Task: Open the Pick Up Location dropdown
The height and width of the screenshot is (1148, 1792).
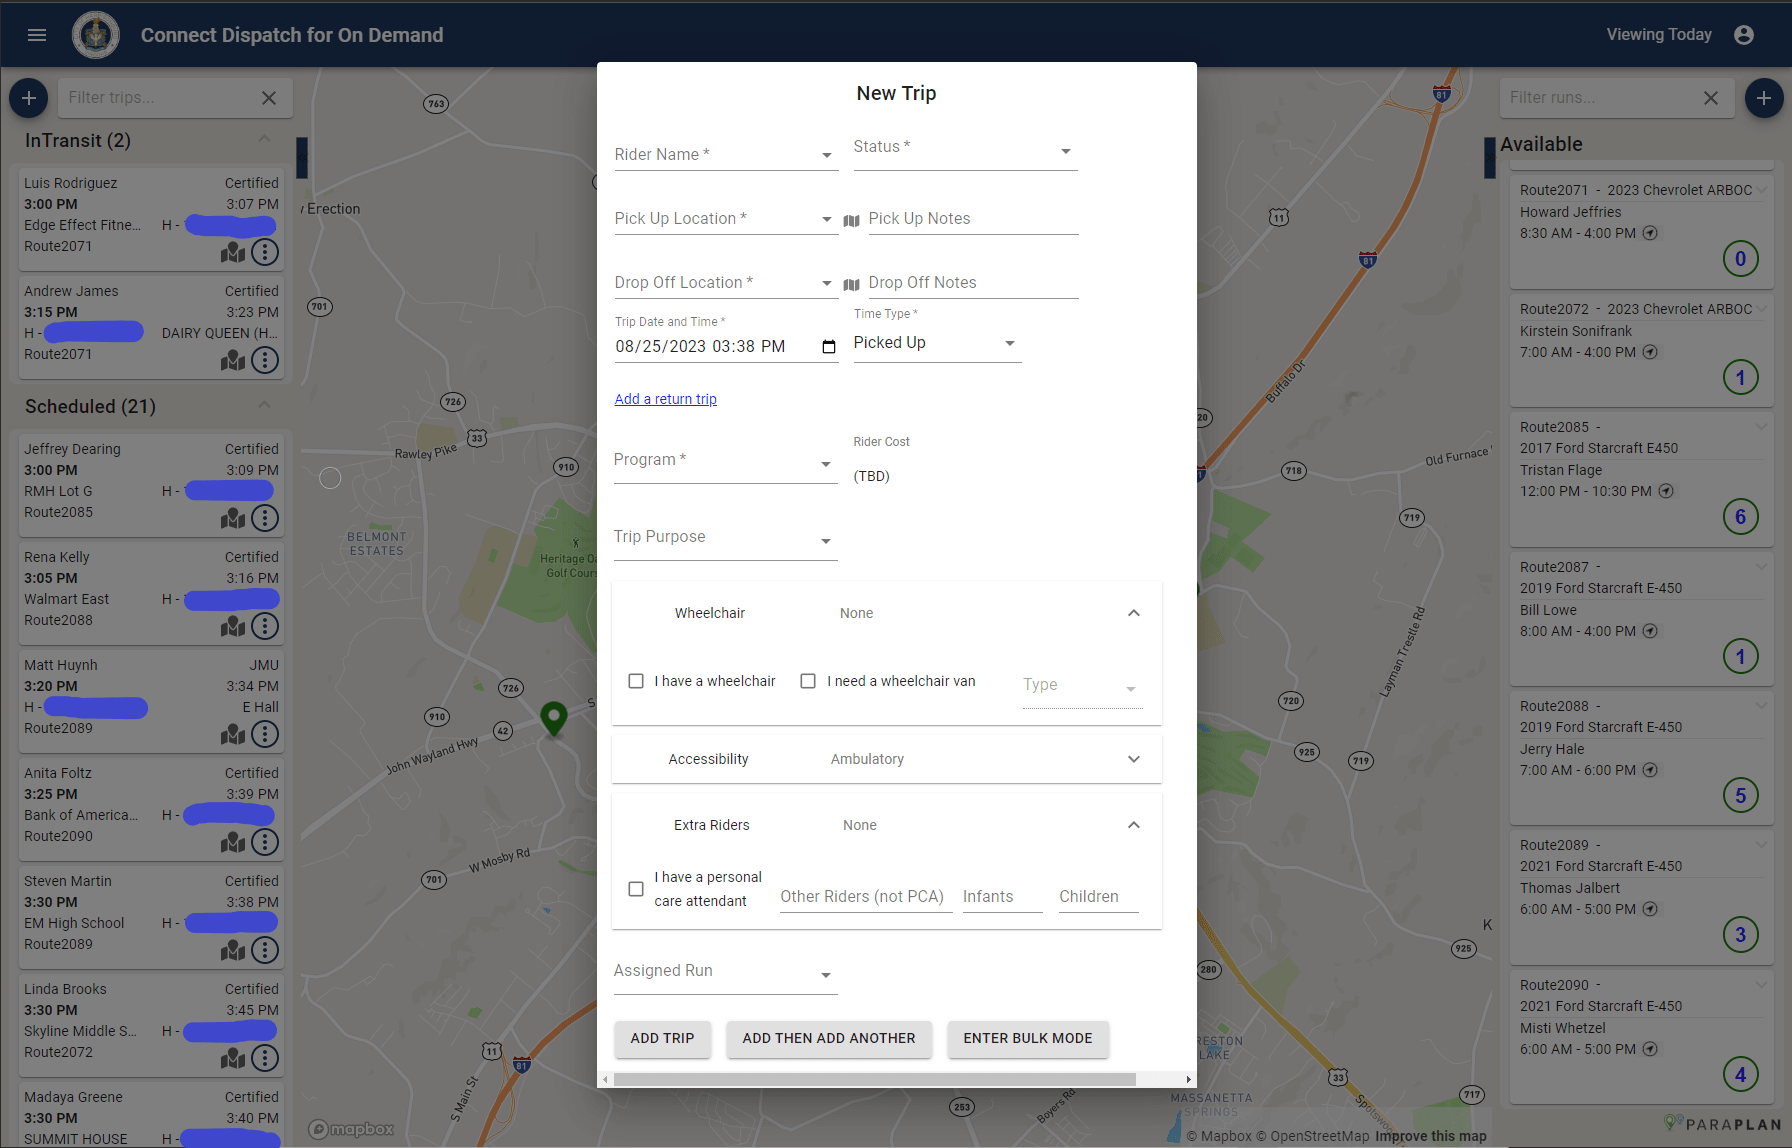Action: pyautogui.click(x=726, y=219)
